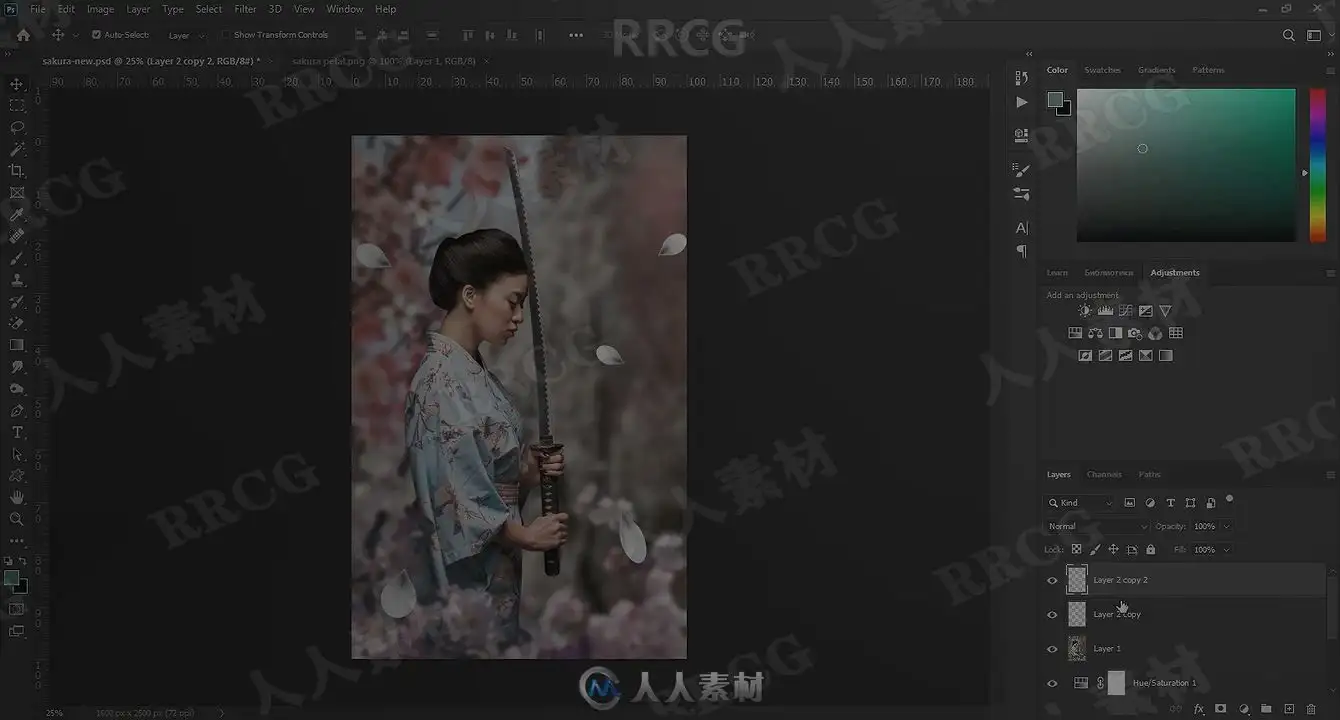This screenshot has height=720, width=1340.
Task: Click the foreground color swatch in Color panel
Action: click(x=1054, y=99)
